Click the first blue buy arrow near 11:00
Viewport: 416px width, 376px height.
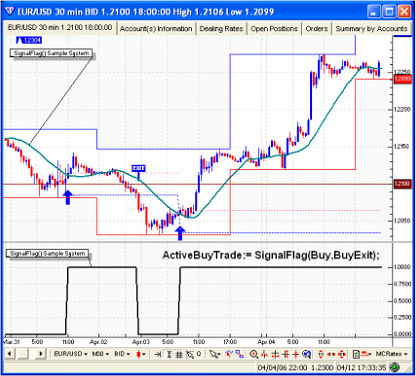(x=68, y=197)
